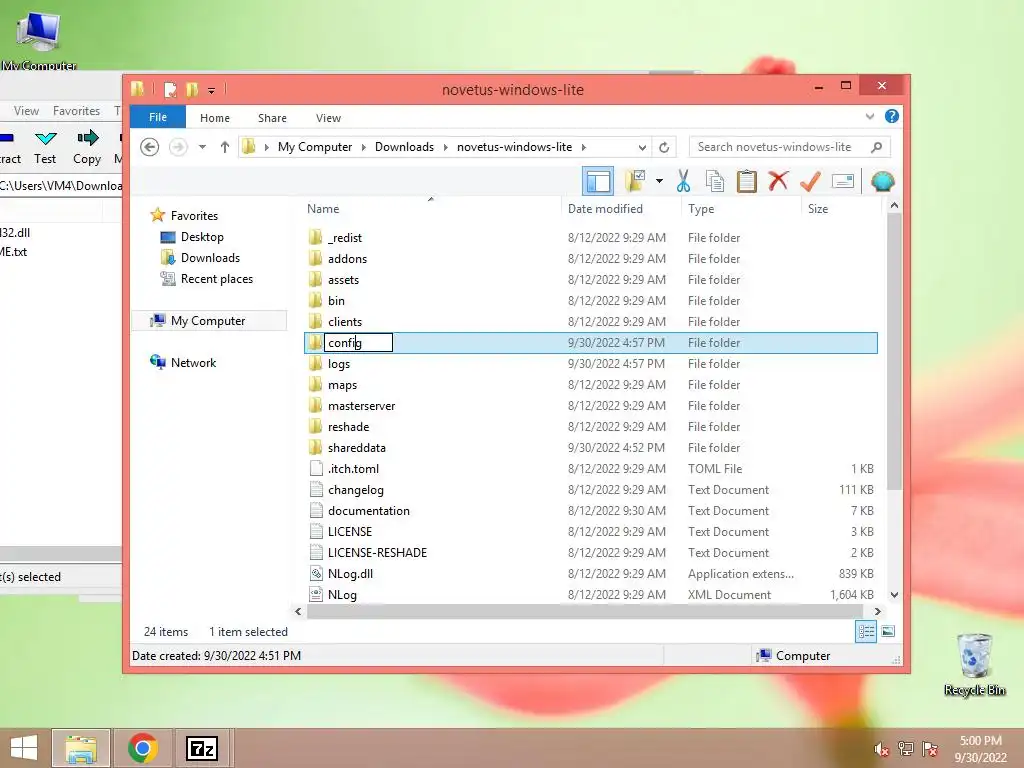
Task: Click the Cut scissors toolbar icon
Action: pos(683,181)
